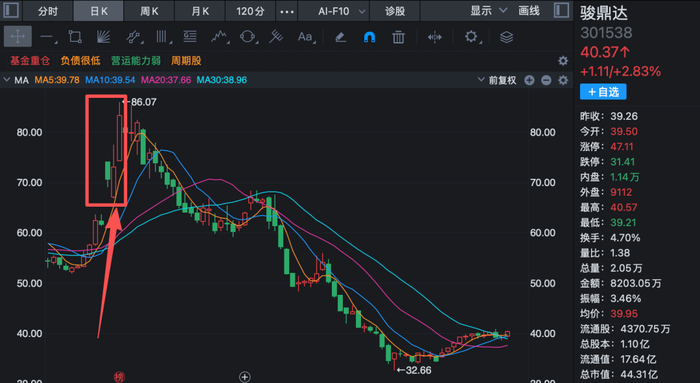The width and height of the screenshot is (700, 383).
Task: Toggle the magnet snap tool
Action: tap(369, 37)
